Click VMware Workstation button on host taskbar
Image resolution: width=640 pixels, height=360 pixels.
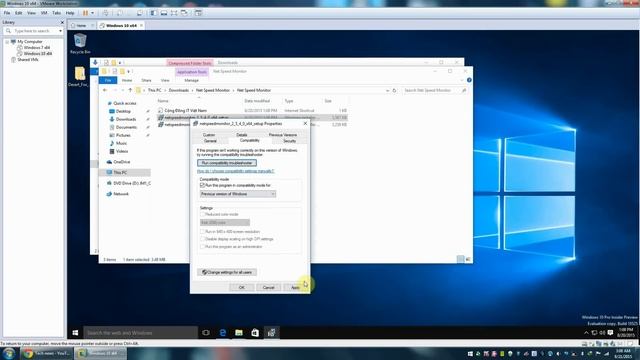coord(100,353)
